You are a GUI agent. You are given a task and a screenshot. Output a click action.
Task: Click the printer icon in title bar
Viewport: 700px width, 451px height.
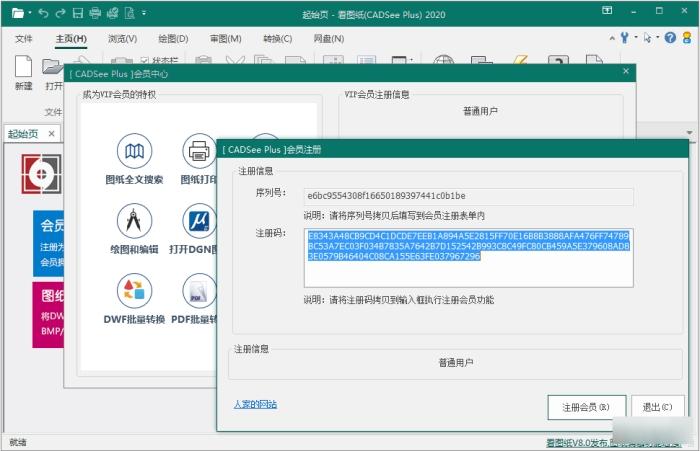click(x=95, y=13)
